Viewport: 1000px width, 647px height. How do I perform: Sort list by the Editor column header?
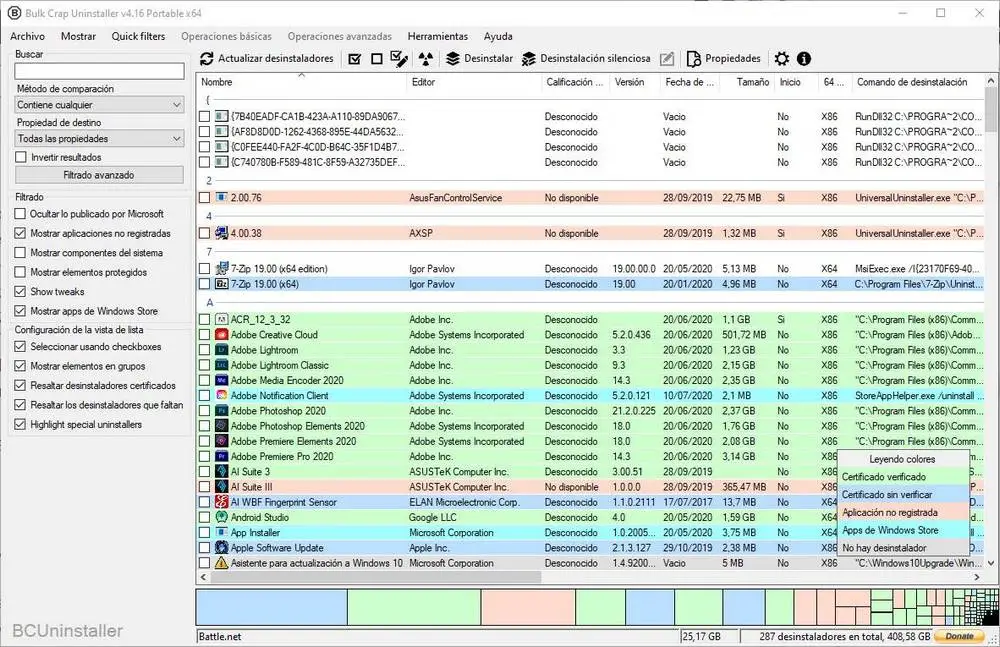click(x=474, y=82)
